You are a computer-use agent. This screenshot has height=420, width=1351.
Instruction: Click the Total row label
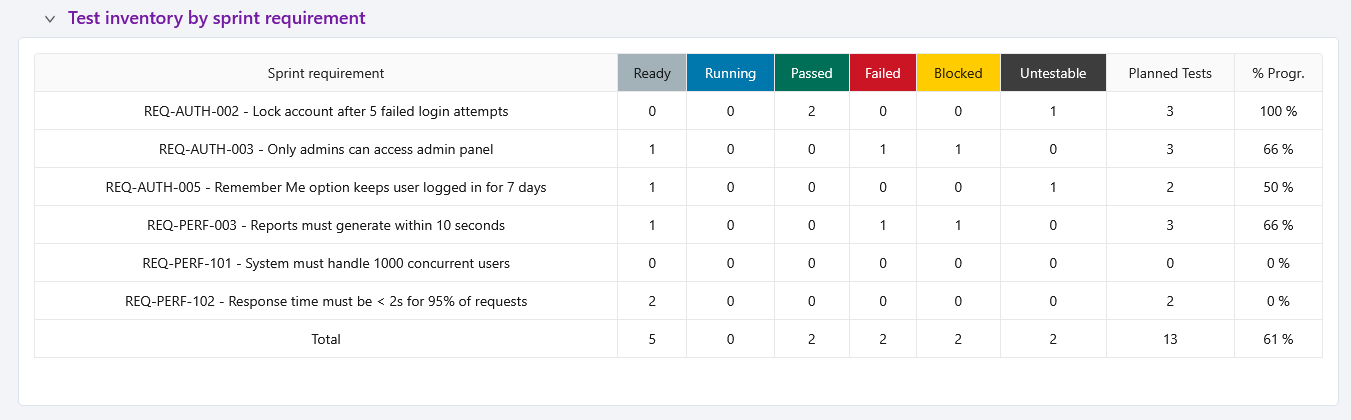click(326, 339)
